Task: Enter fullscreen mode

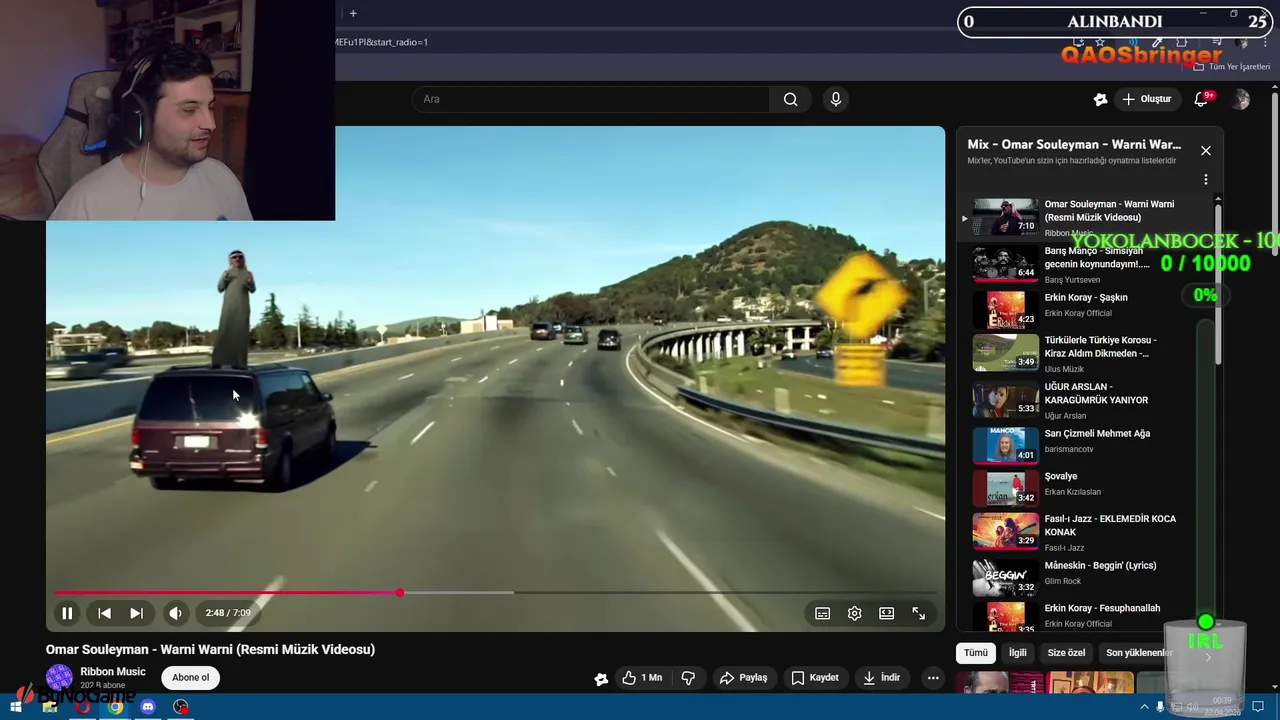Action: point(918,613)
